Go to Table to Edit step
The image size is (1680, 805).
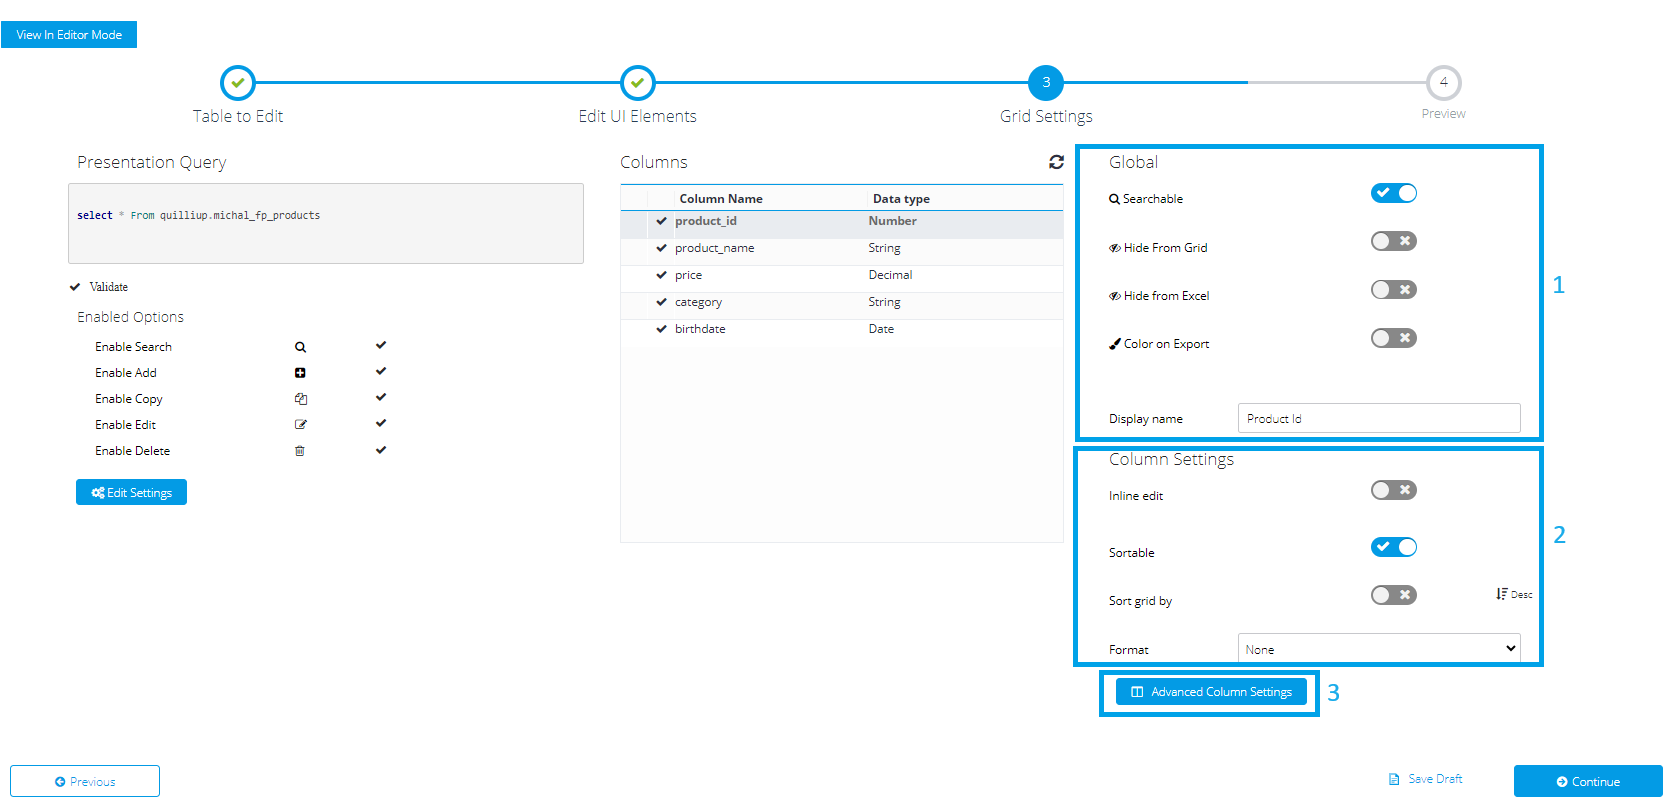click(238, 83)
